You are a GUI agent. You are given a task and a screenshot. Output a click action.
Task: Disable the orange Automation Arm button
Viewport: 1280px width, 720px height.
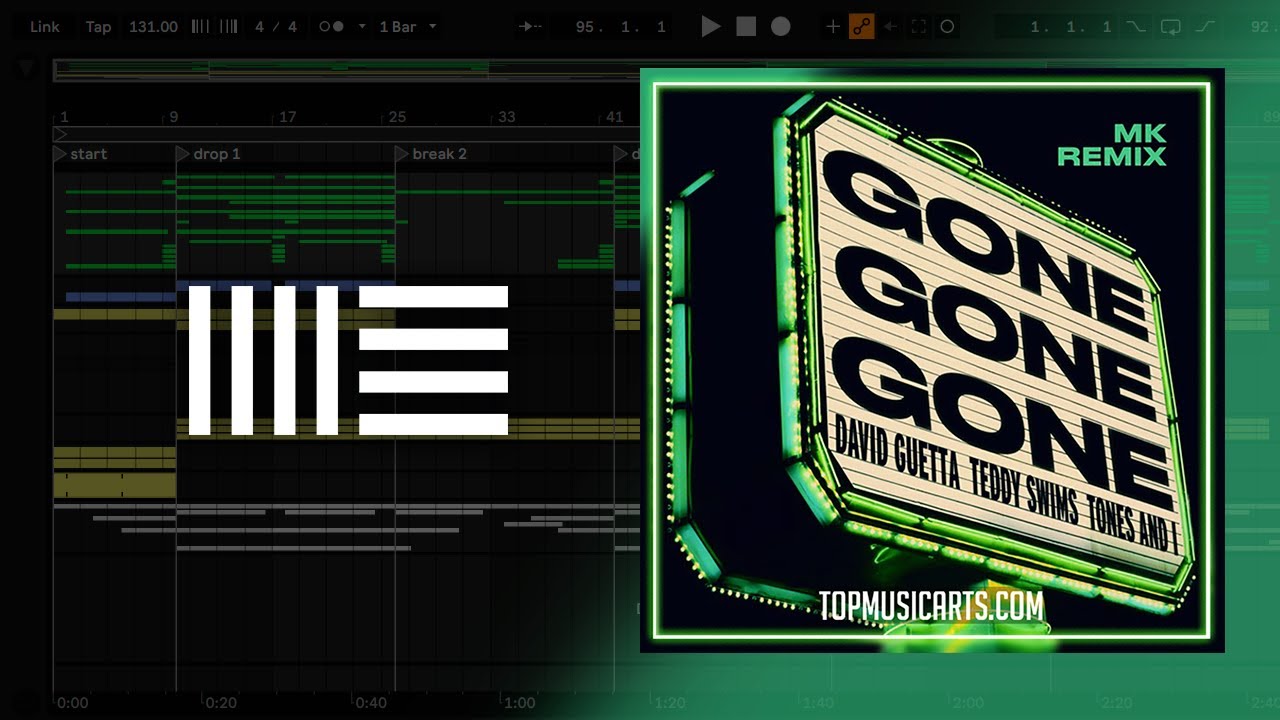[861, 27]
